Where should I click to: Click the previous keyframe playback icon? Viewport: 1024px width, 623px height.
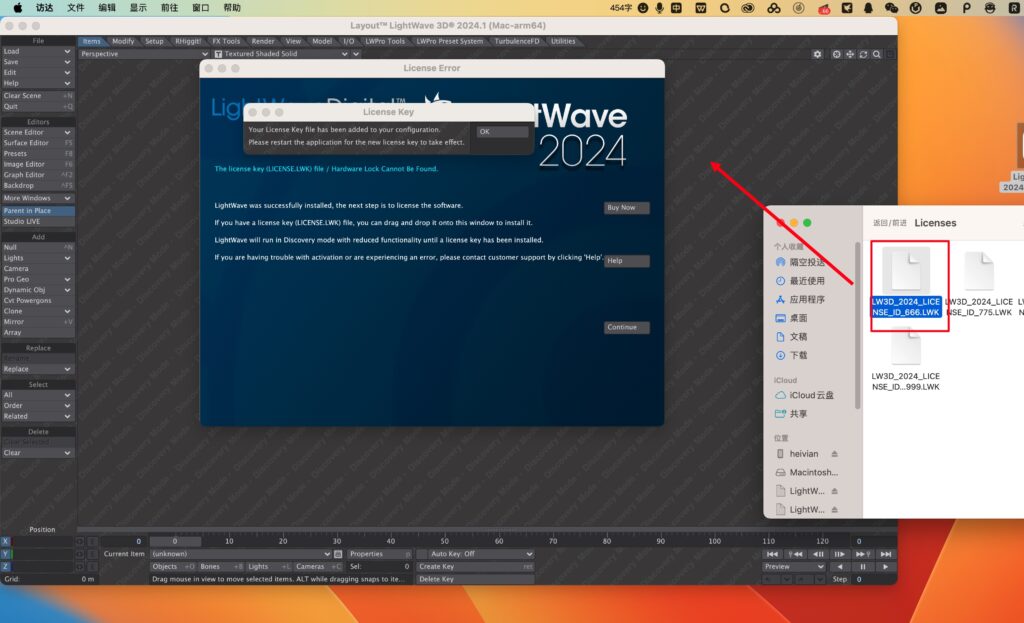tap(796, 554)
